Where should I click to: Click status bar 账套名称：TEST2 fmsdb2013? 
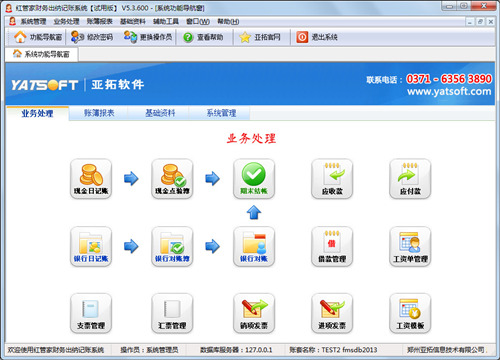(333, 350)
